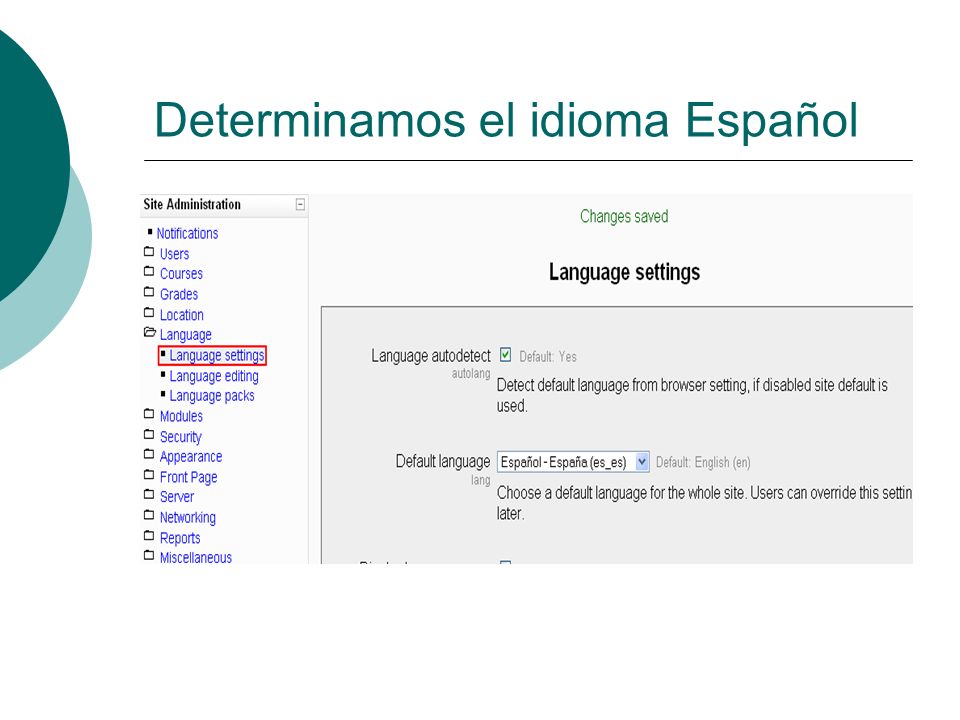Expand the Grades section
The width and height of the screenshot is (960, 720).
pyautogui.click(x=179, y=294)
